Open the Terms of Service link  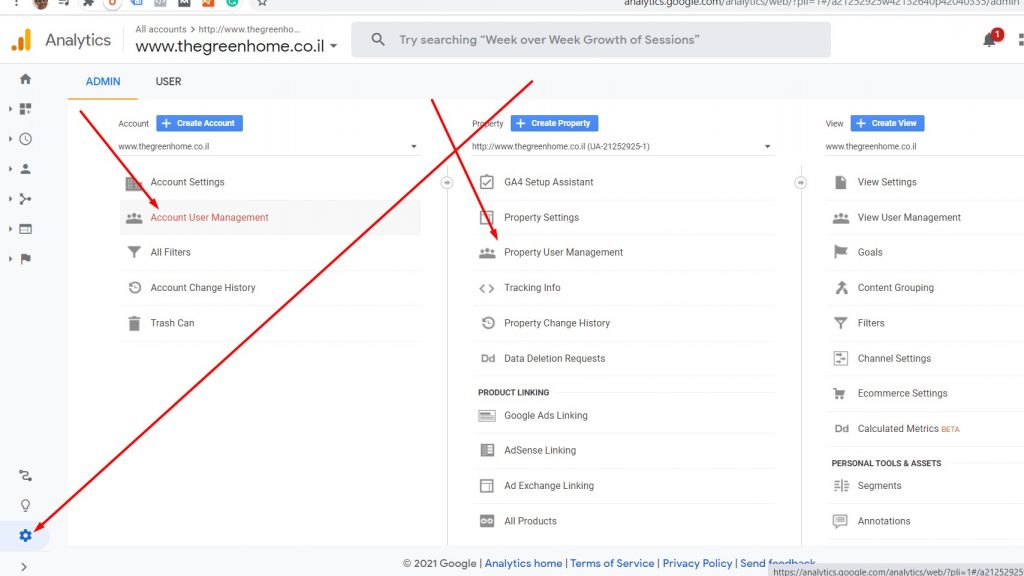tap(612, 563)
